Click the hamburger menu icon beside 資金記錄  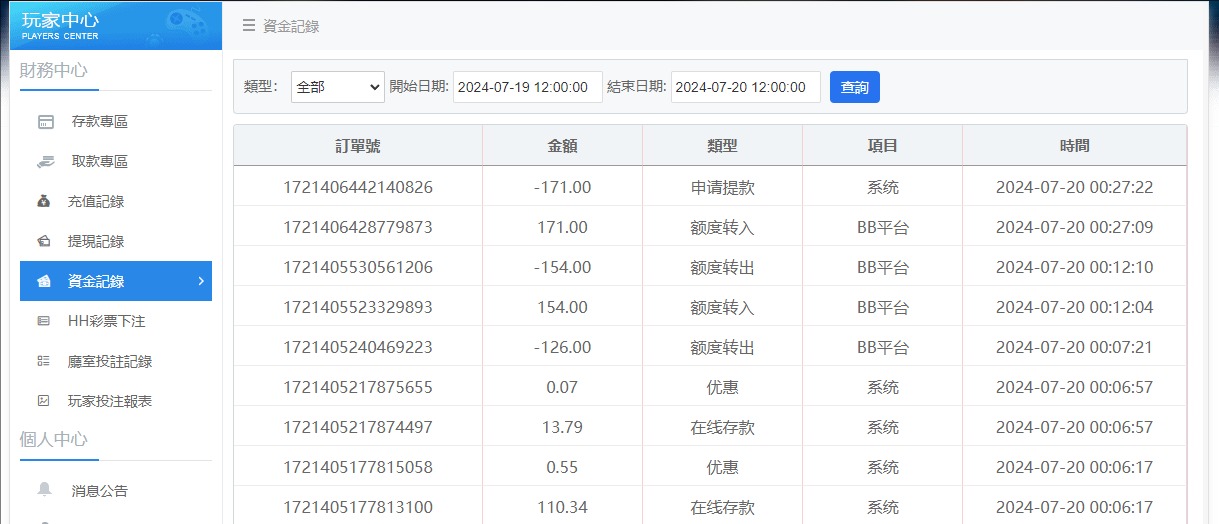pos(249,26)
